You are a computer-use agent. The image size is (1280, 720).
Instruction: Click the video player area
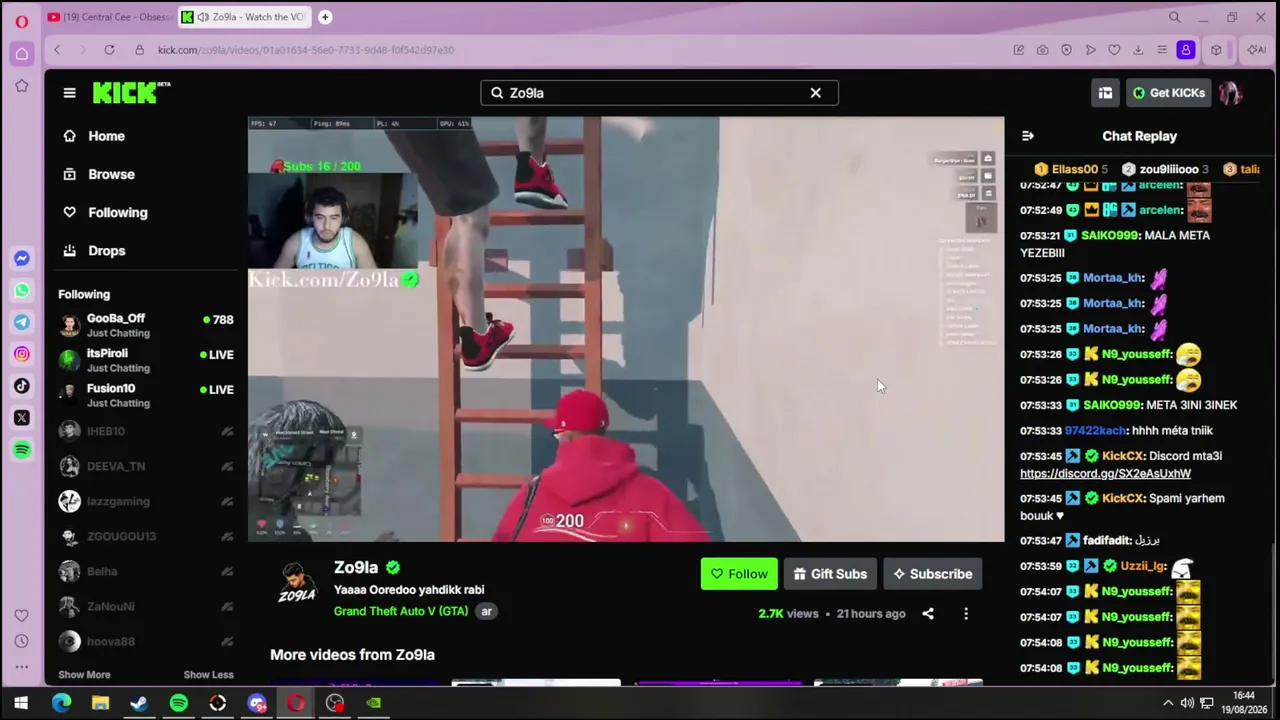pos(626,329)
